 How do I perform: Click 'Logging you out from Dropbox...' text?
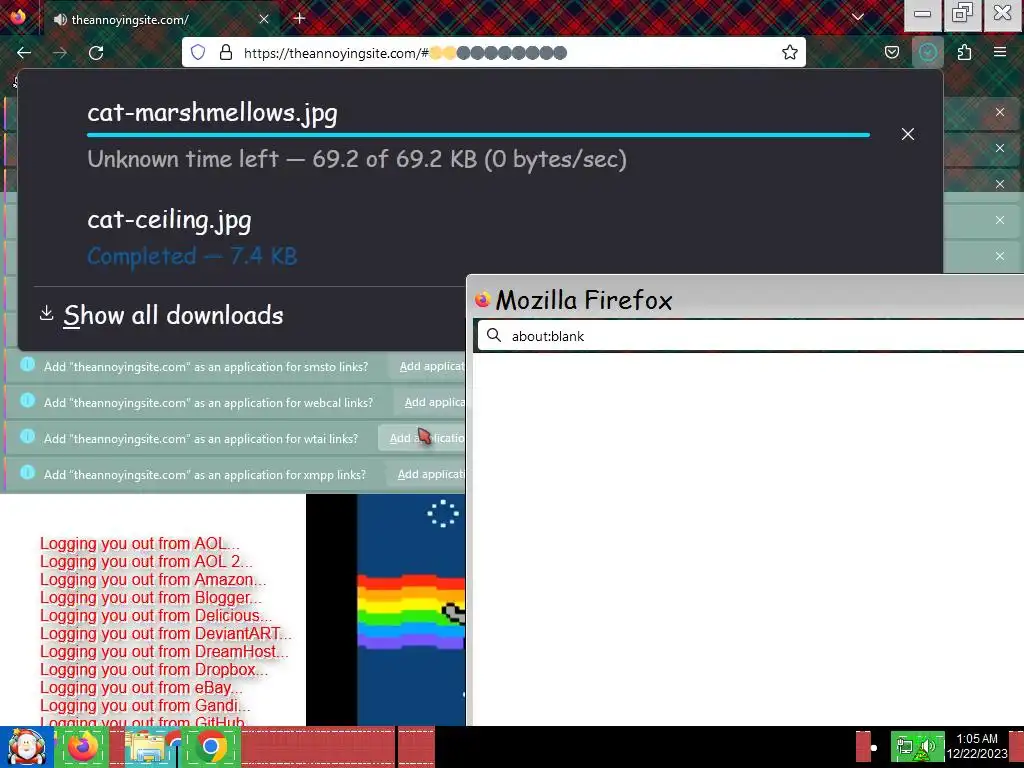[x=153, y=670]
